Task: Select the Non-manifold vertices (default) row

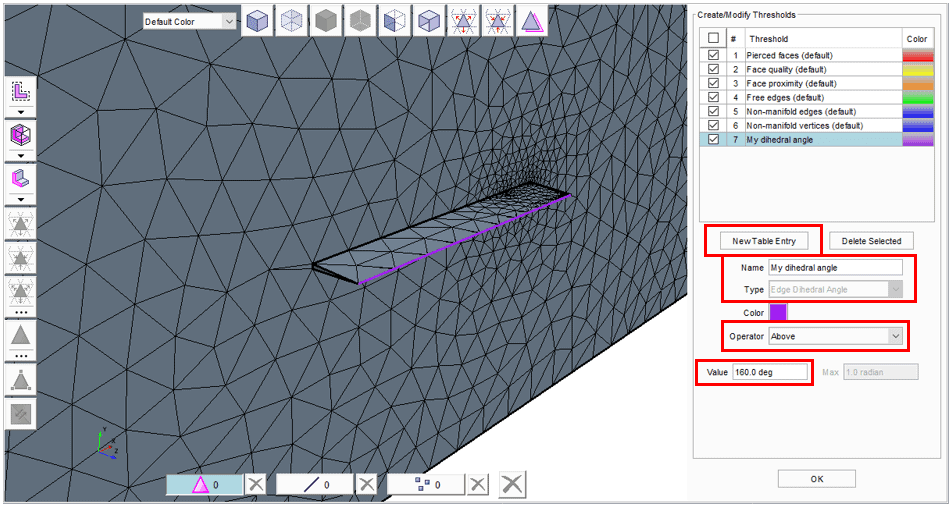Action: coord(816,125)
